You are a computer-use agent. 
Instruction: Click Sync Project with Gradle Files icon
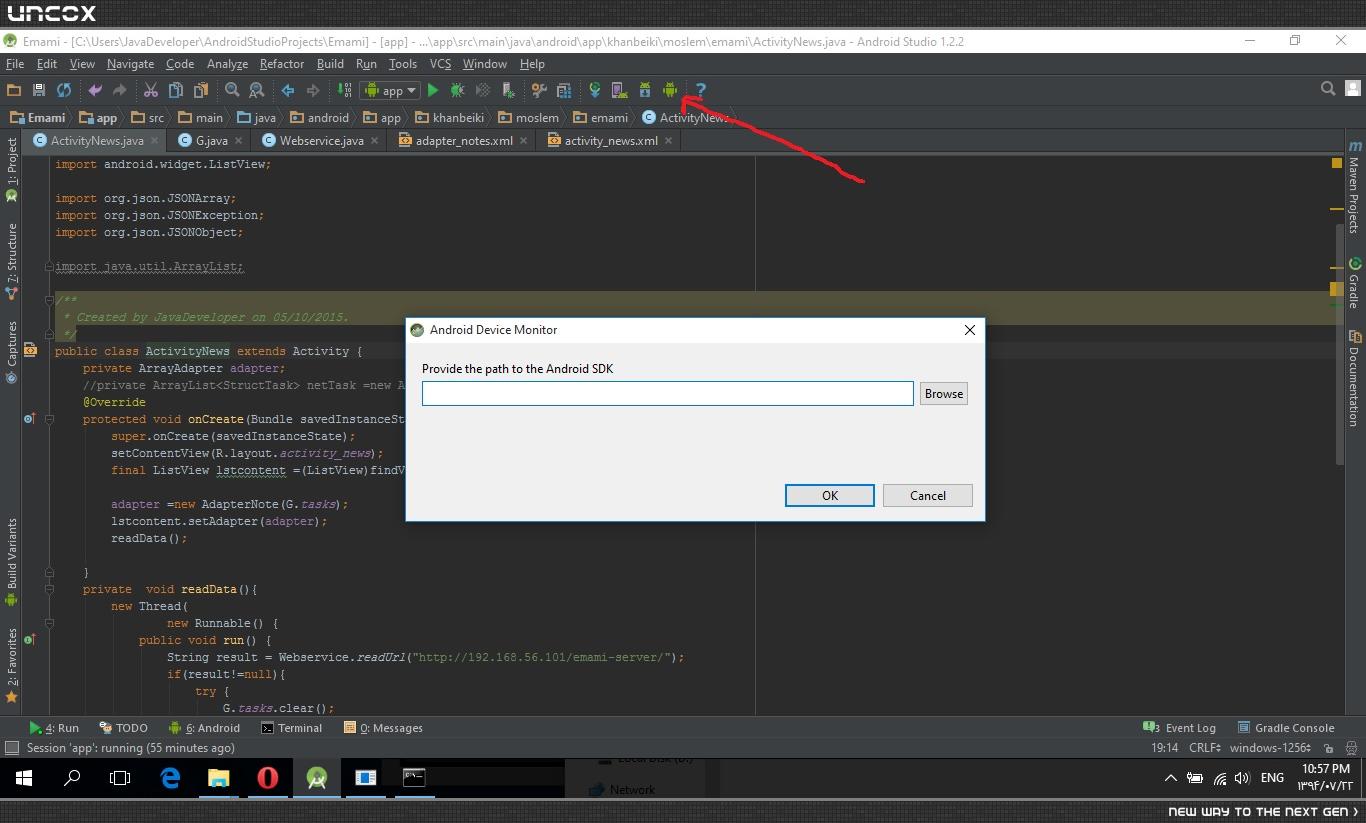[594, 90]
